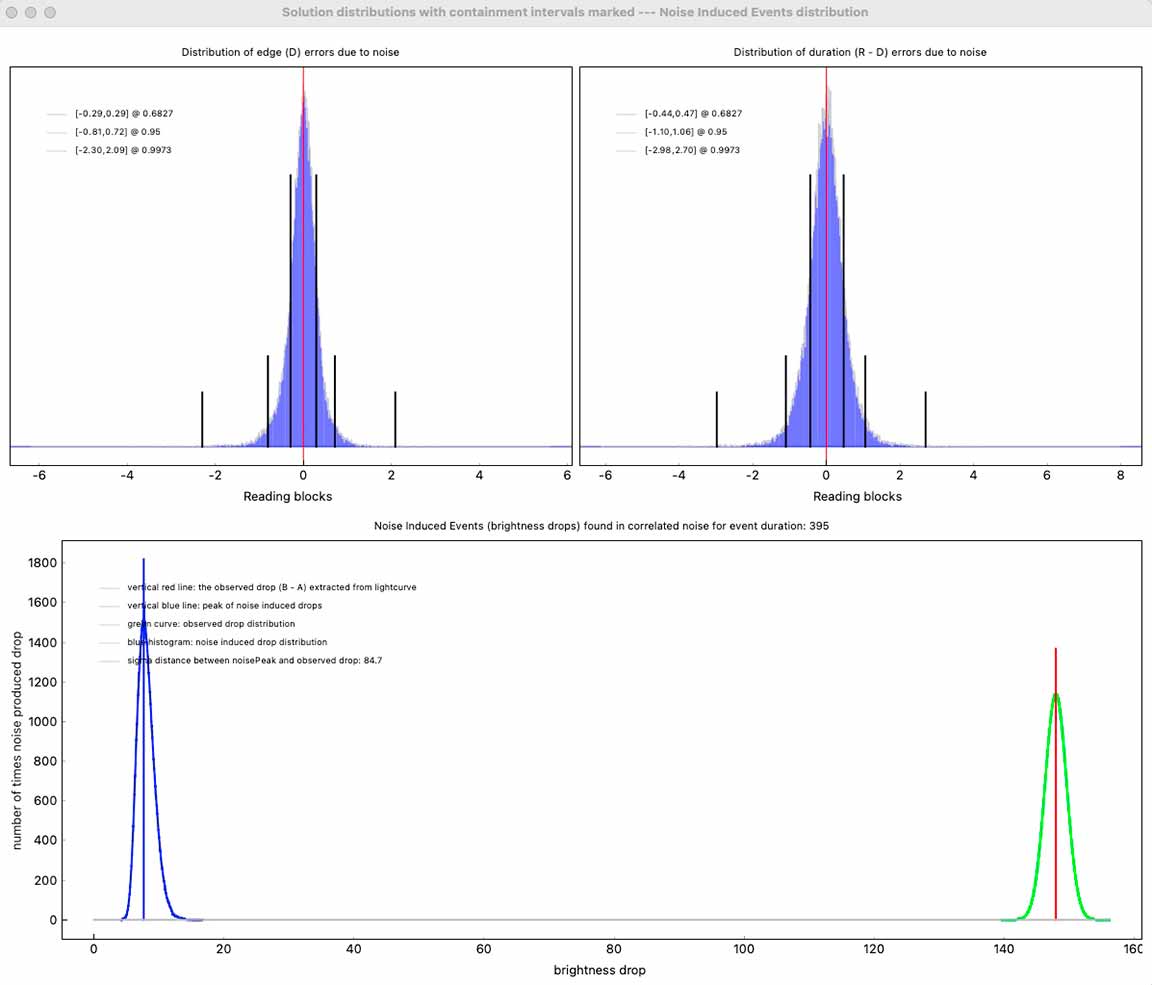Click the 'Distribution of edge (D) errors' plot title
The width and height of the screenshot is (1152, 985).
click(290, 52)
